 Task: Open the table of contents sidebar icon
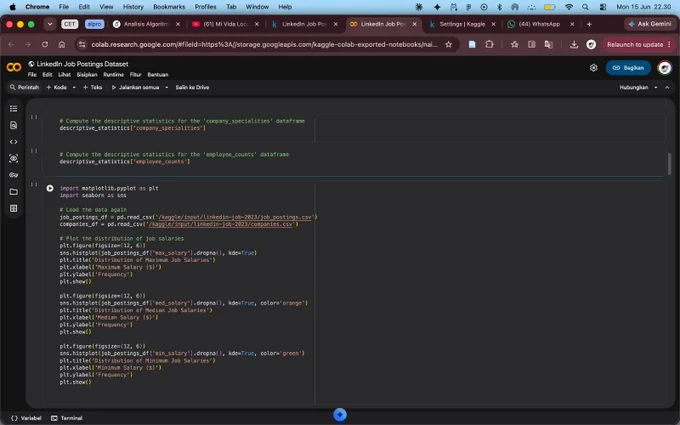13,108
